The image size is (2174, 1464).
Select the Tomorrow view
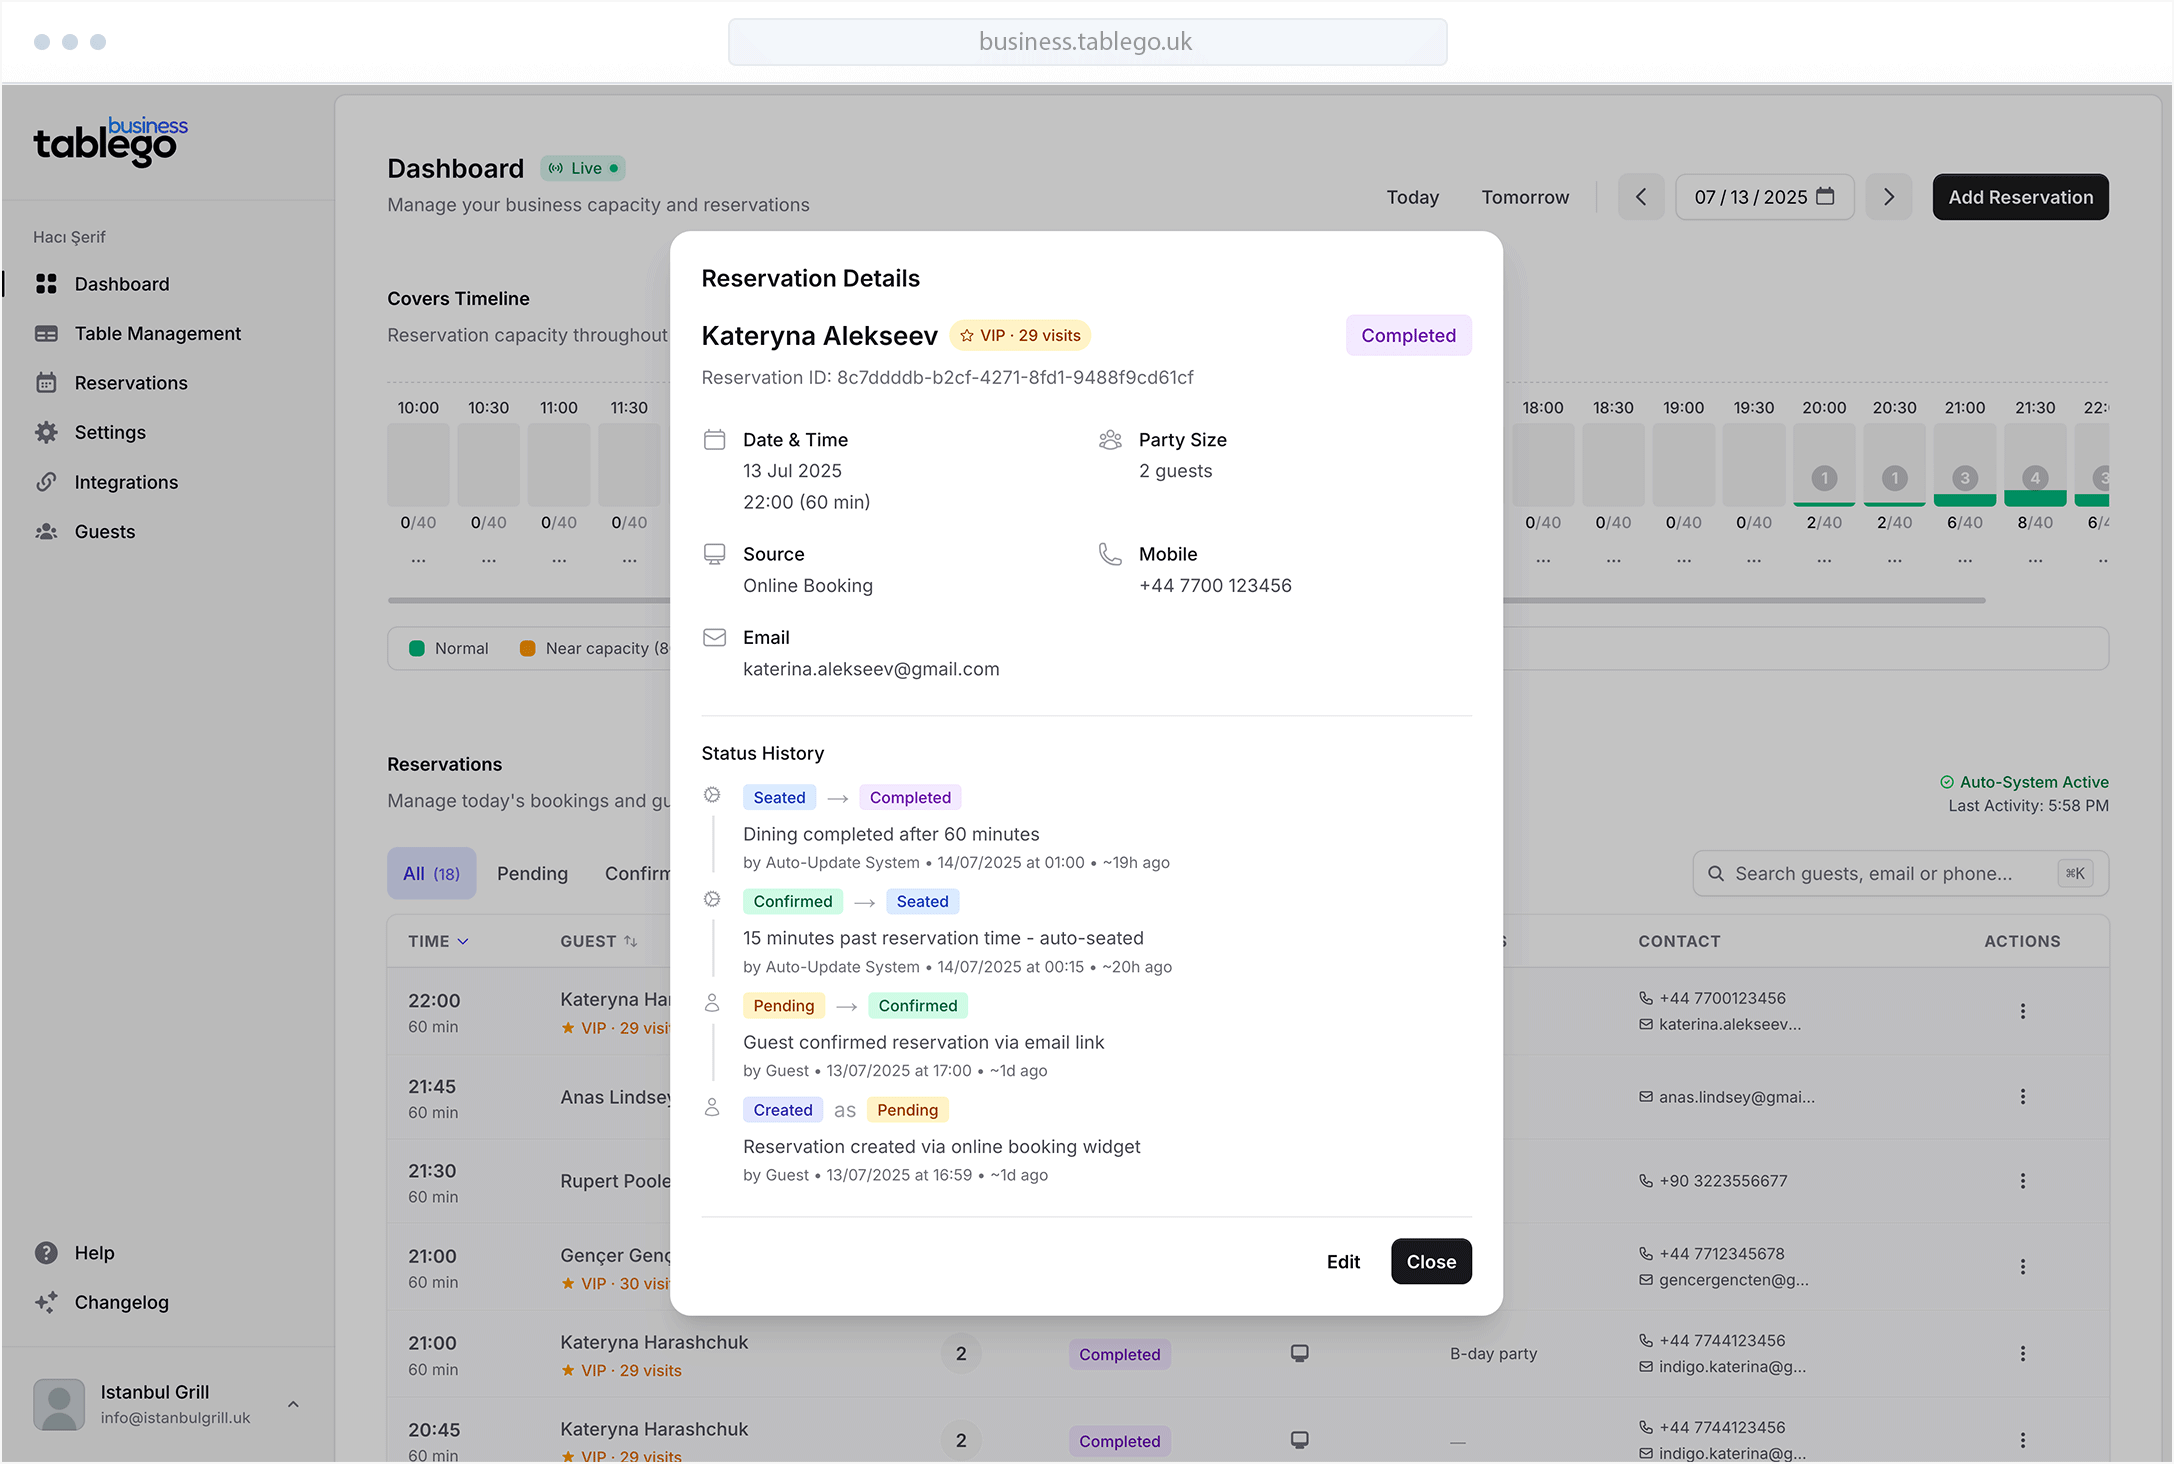[x=1524, y=197]
